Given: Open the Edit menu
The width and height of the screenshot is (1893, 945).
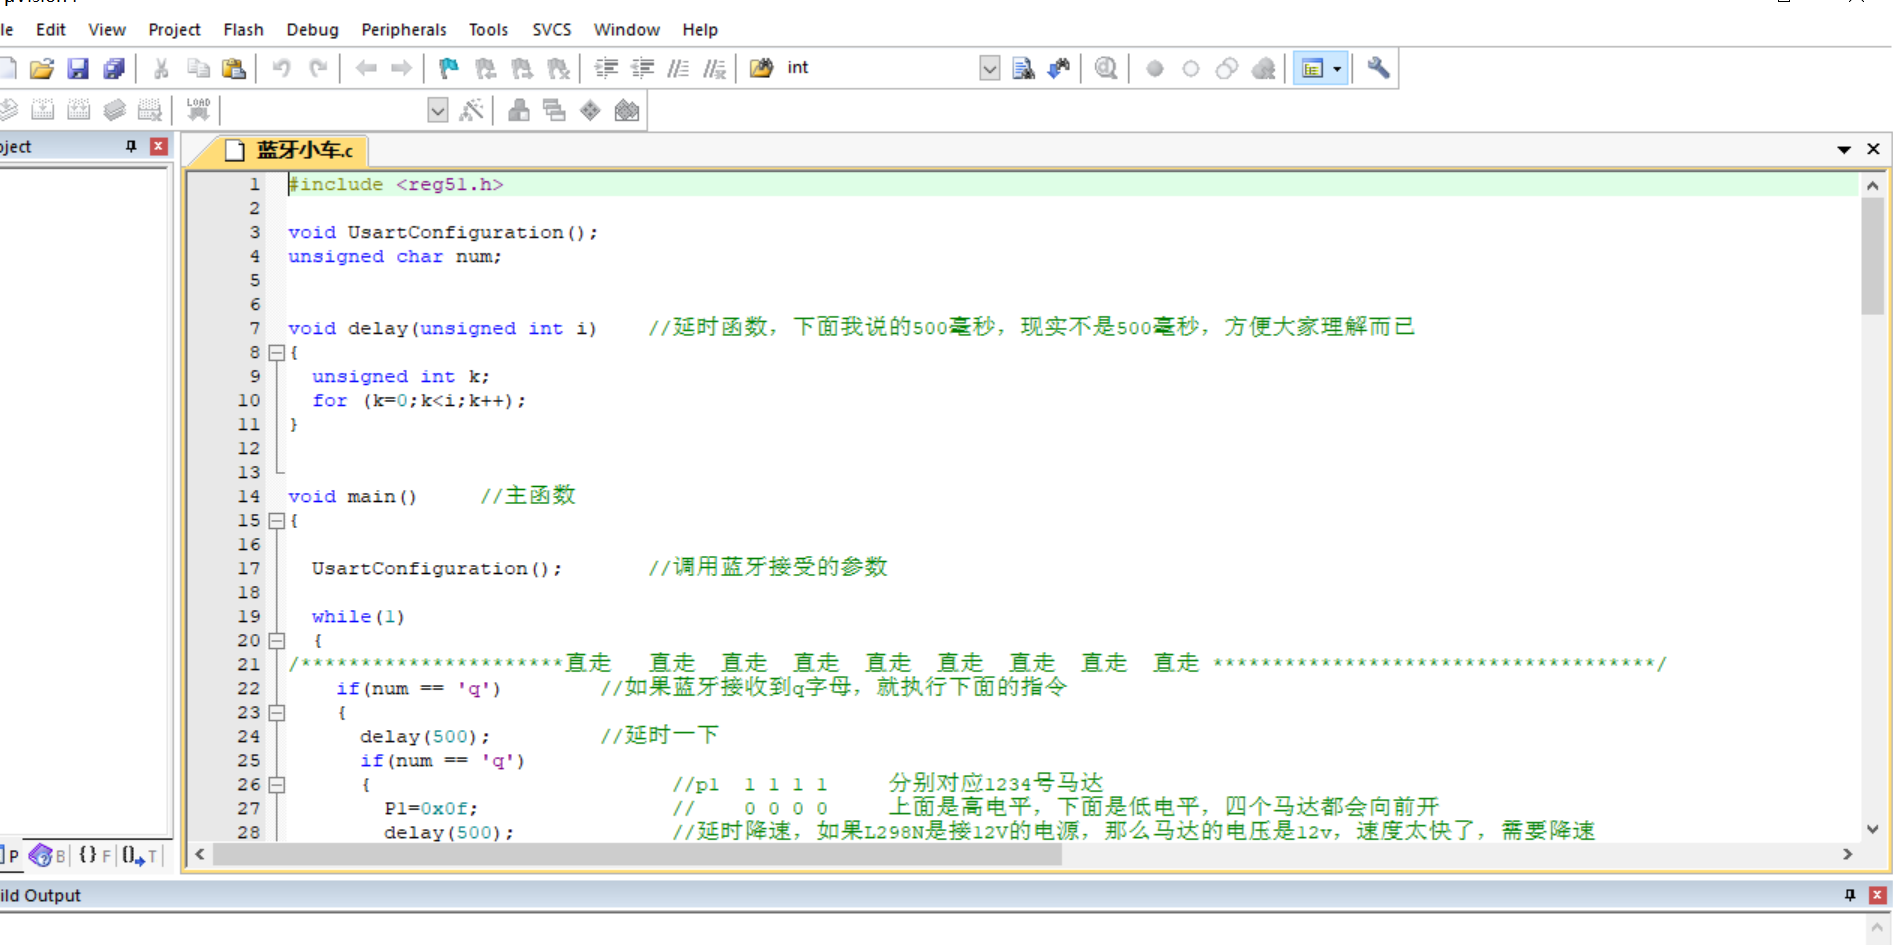Looking at the screenshot, I should (51, 30).
